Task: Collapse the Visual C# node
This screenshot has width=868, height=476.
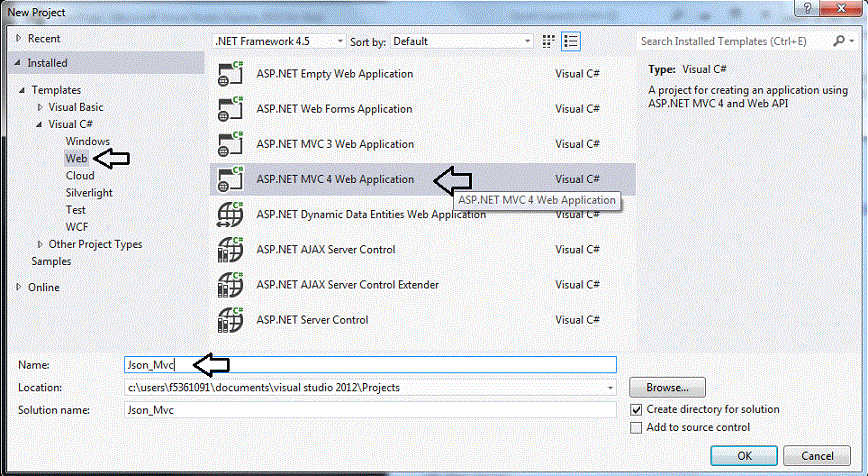Action: coord(39,125)
